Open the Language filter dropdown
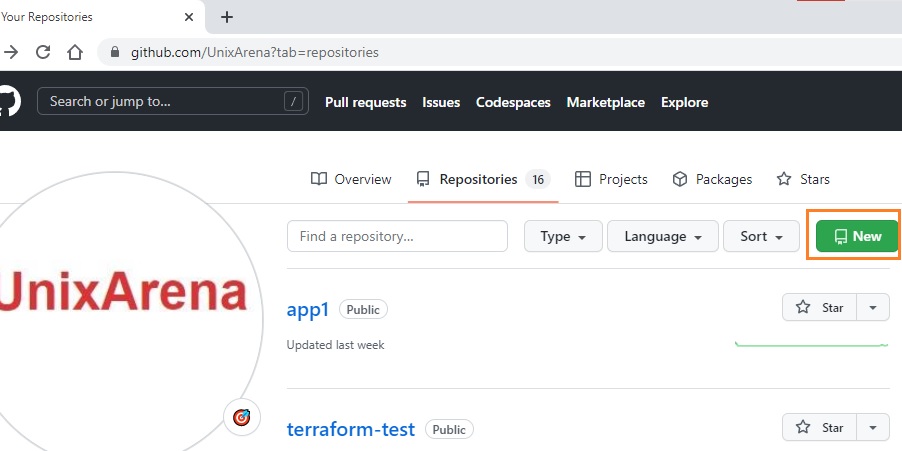 (x=663, y=236)
